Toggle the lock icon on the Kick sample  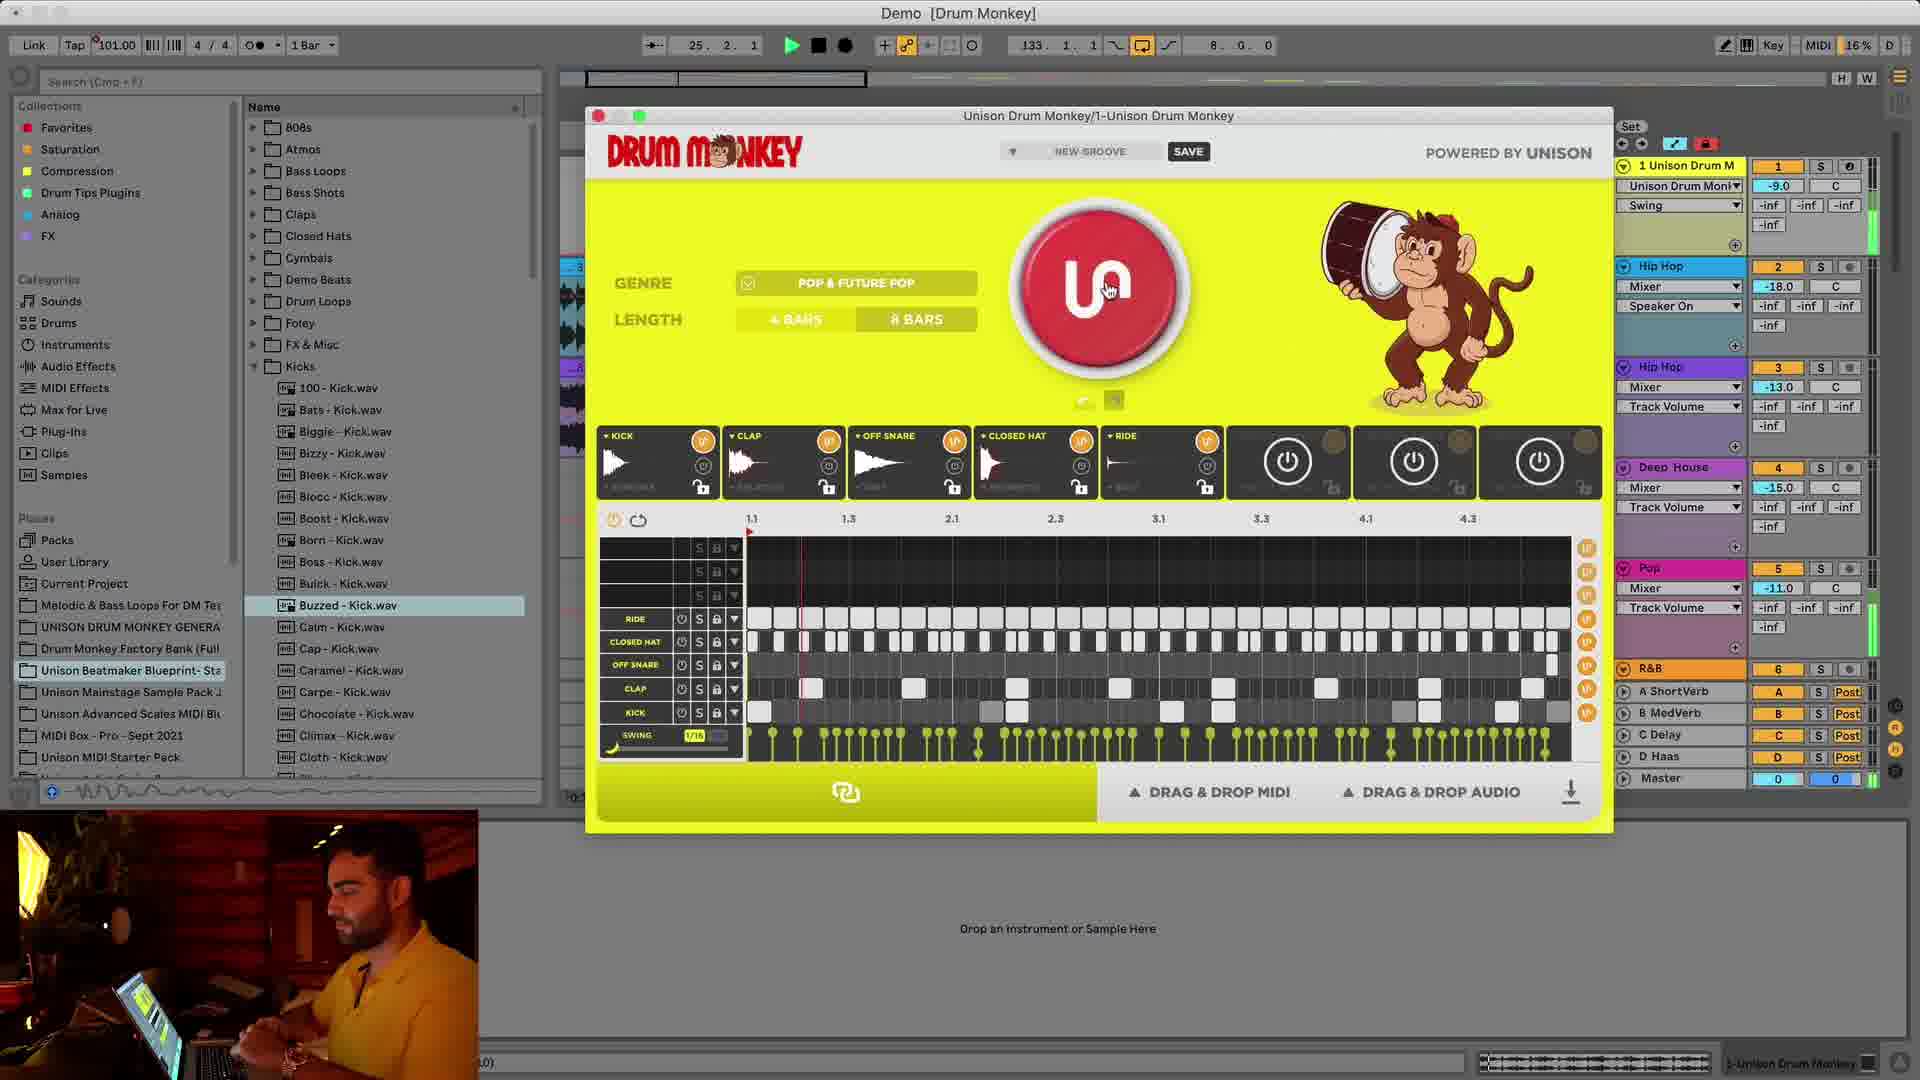coord(701,487)
